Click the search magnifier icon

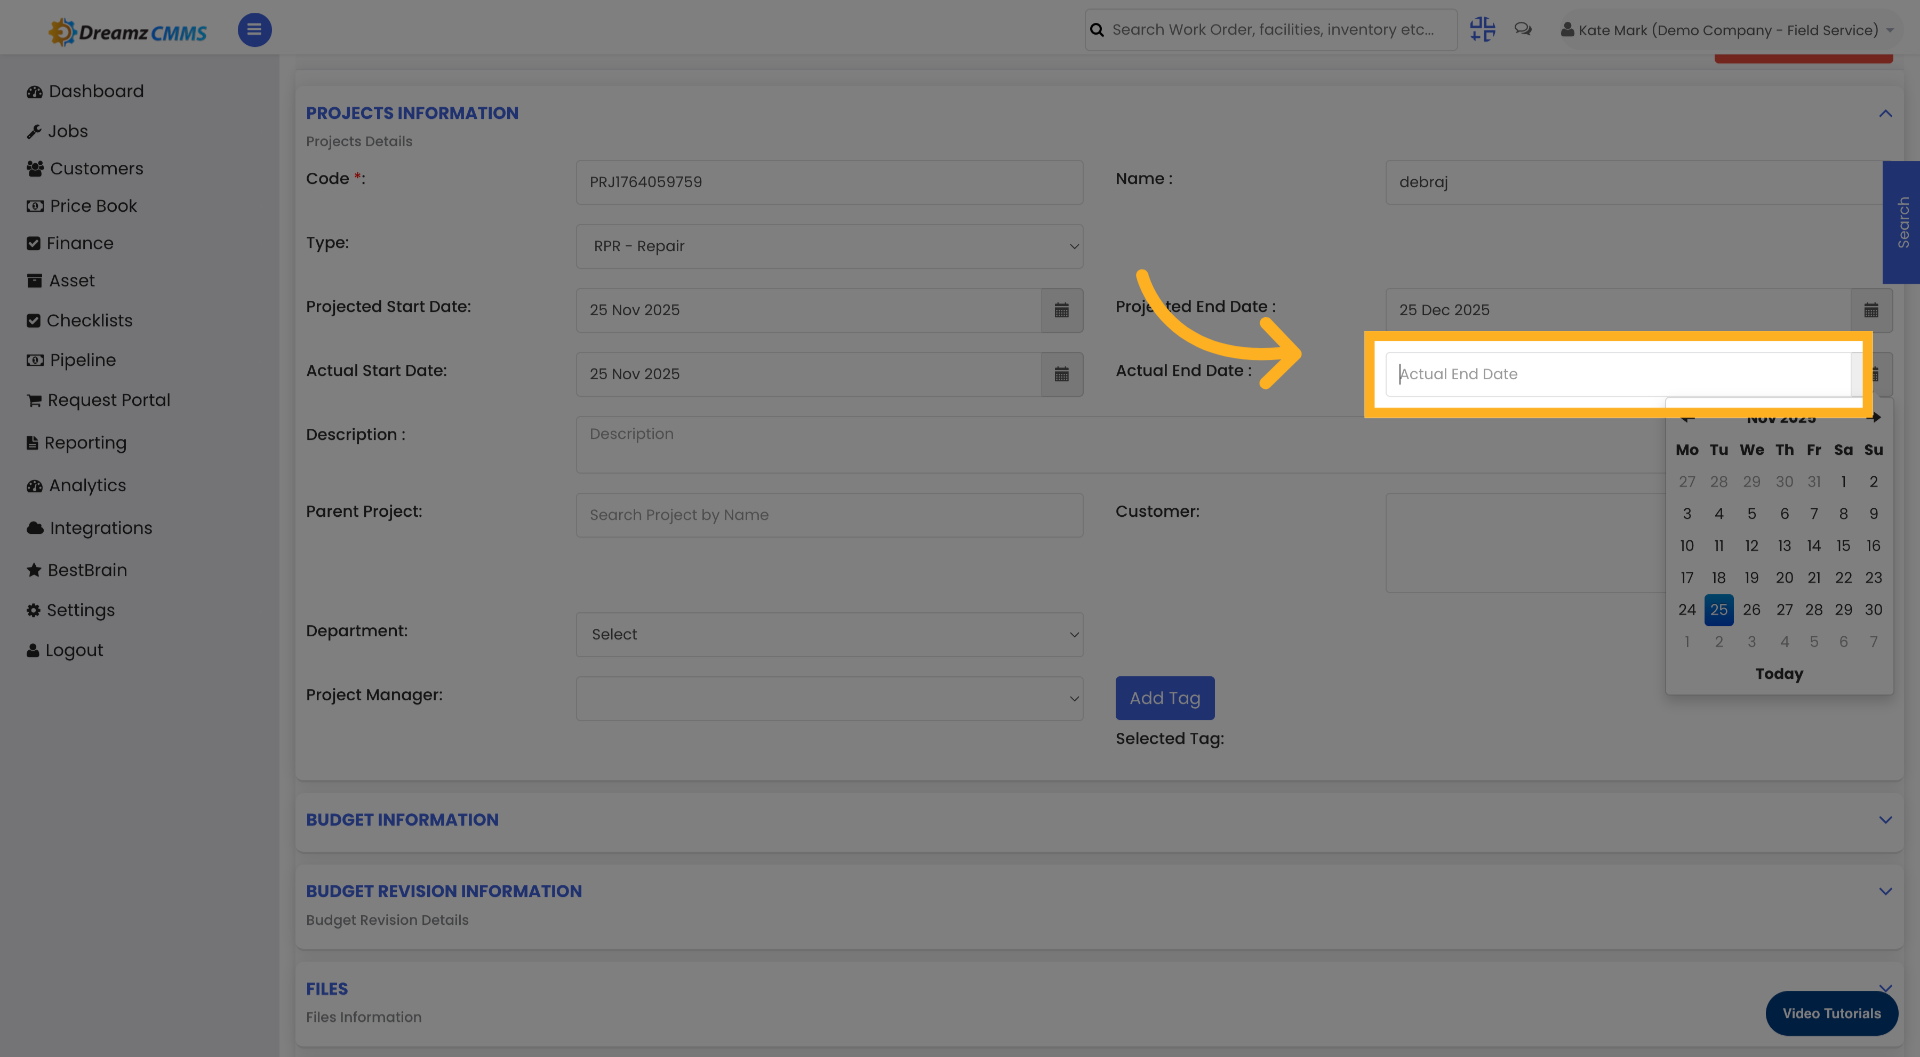pos(1097,30)
